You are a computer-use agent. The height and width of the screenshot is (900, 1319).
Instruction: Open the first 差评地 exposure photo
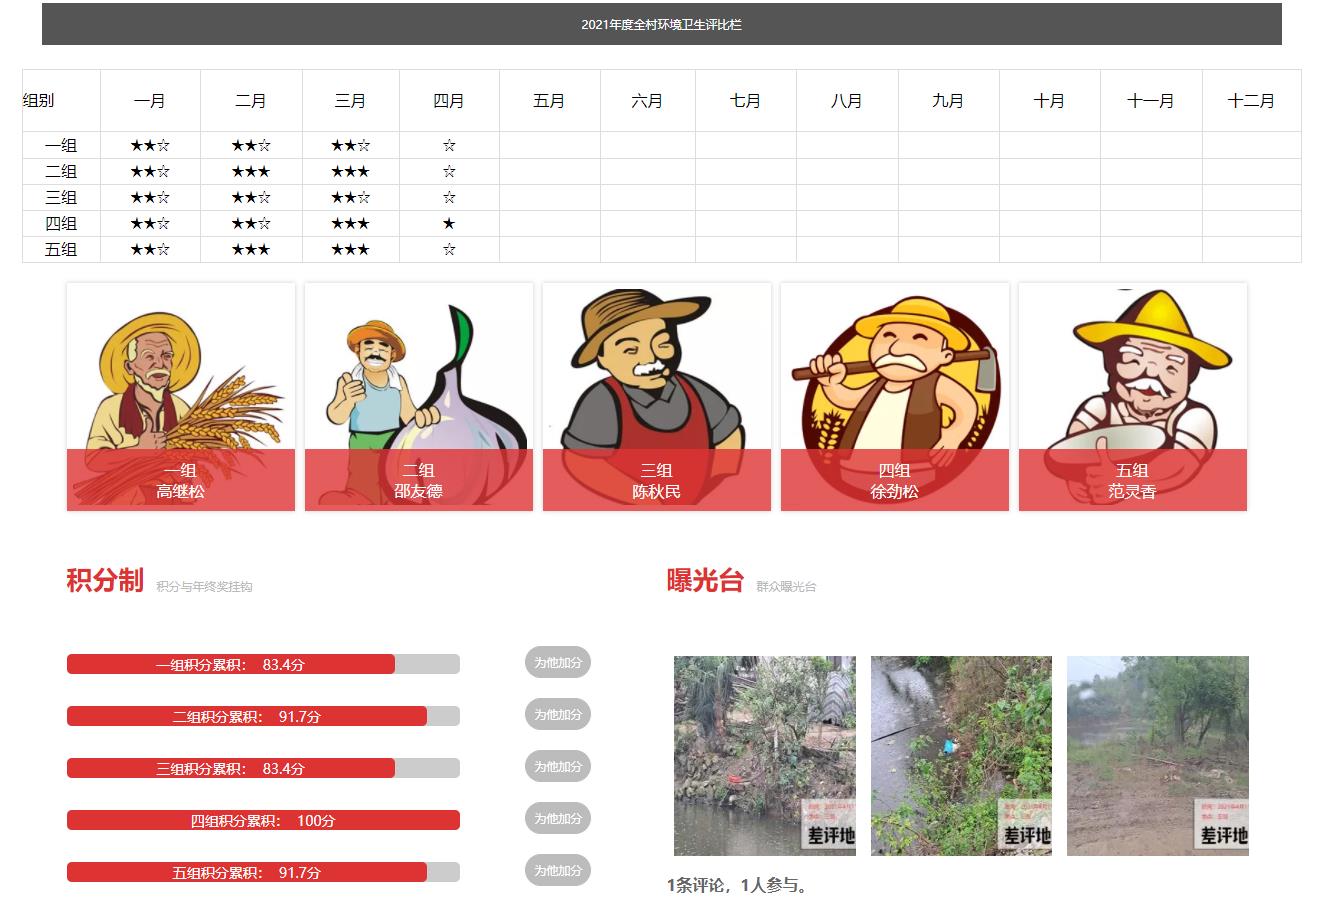(x=765, y=755)
